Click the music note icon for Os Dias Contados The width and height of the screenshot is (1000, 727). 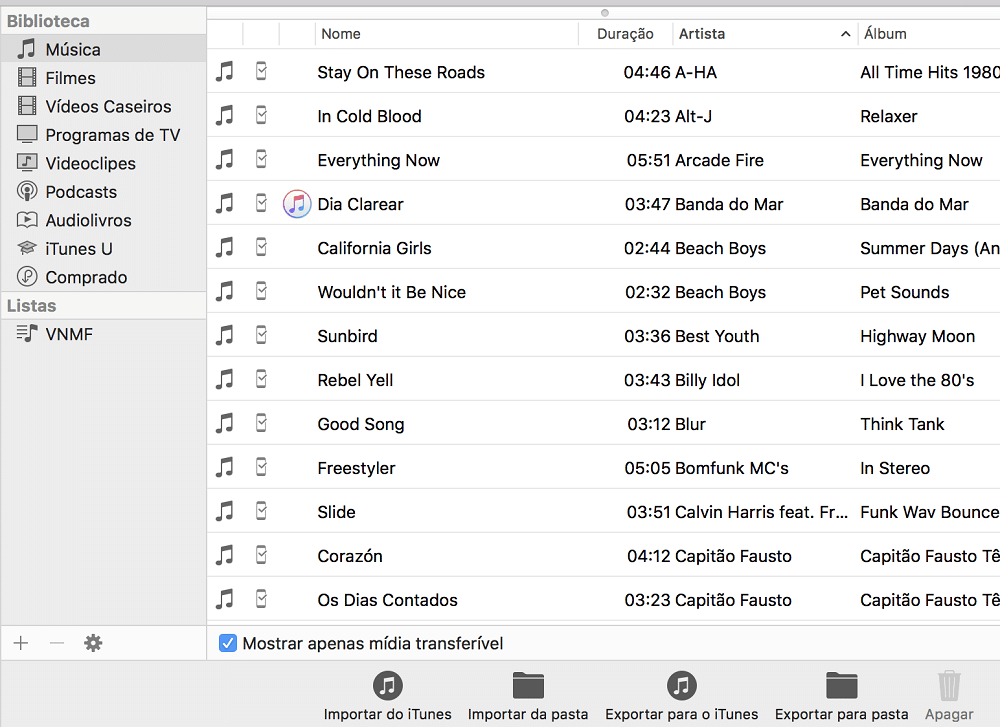(224, 599)
